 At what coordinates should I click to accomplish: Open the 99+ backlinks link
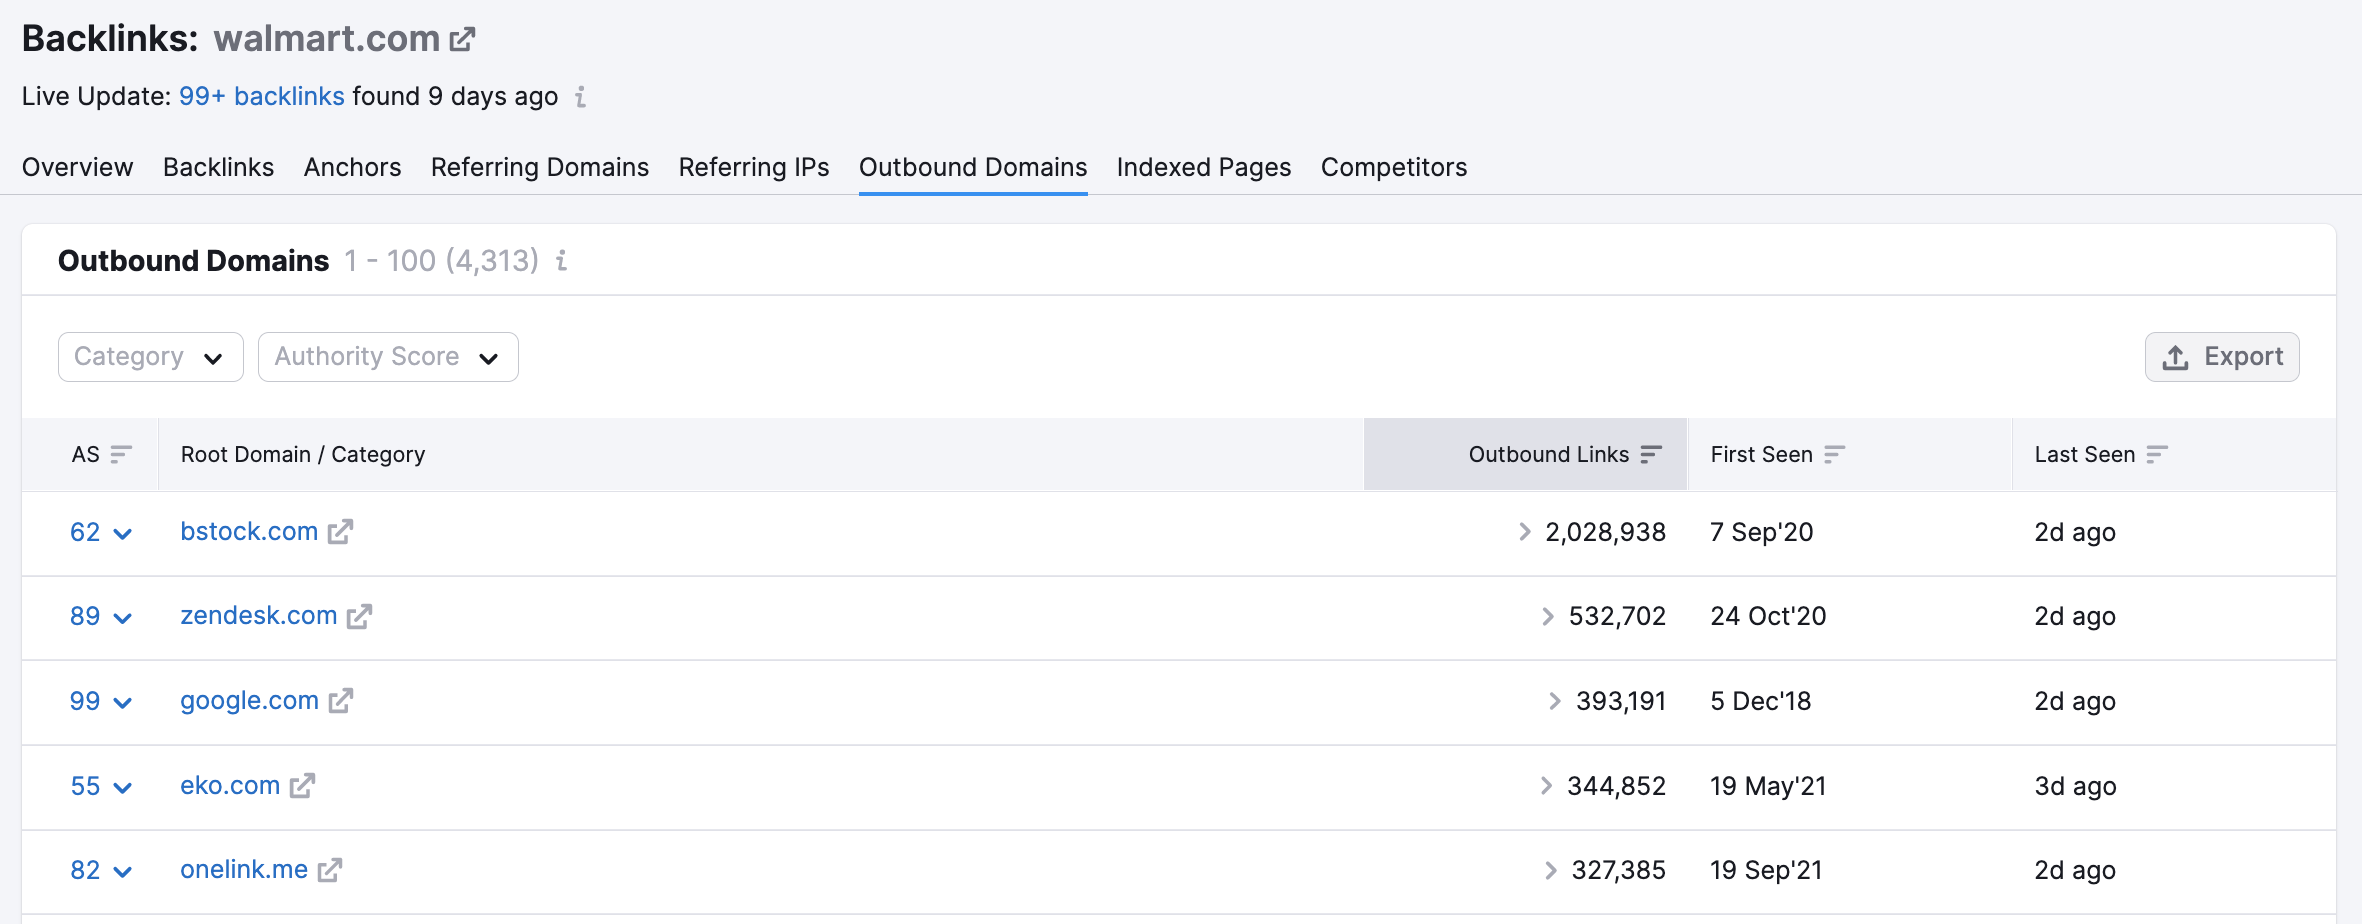(261, 96)
